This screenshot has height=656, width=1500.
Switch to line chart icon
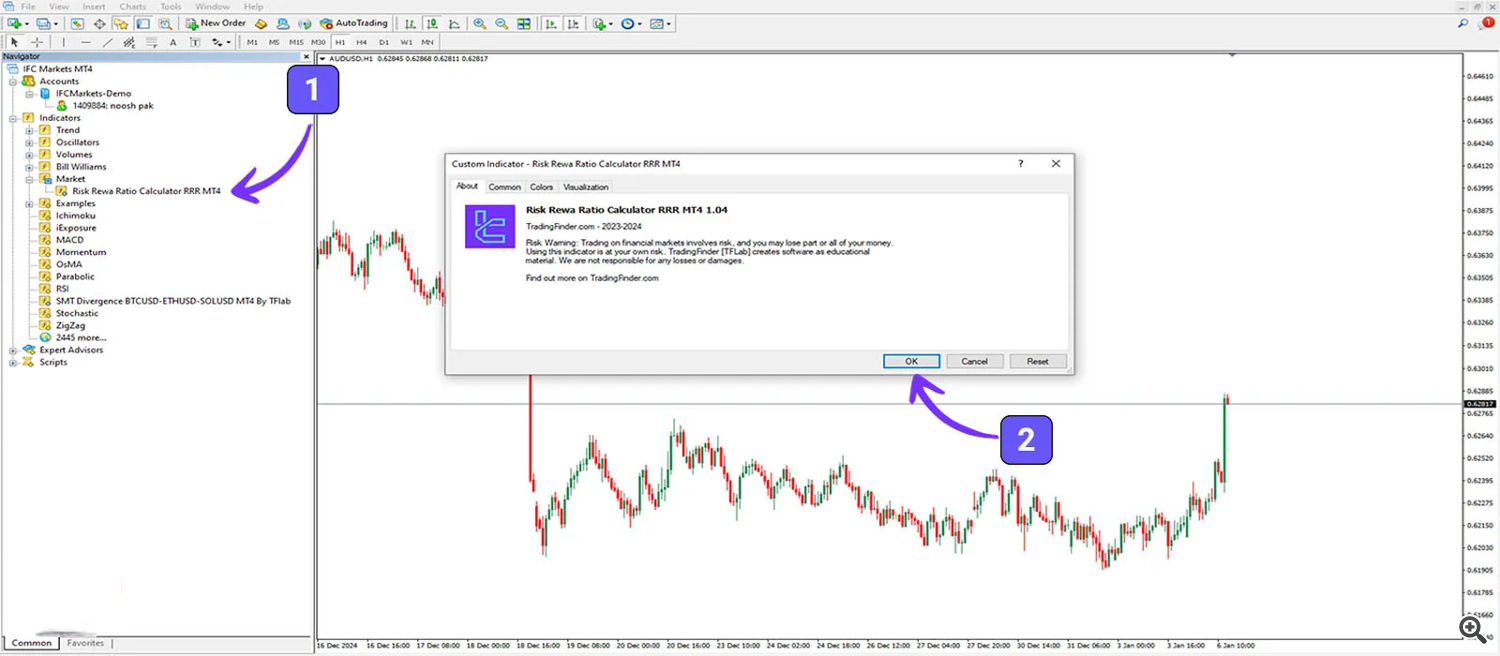[454, 23]
